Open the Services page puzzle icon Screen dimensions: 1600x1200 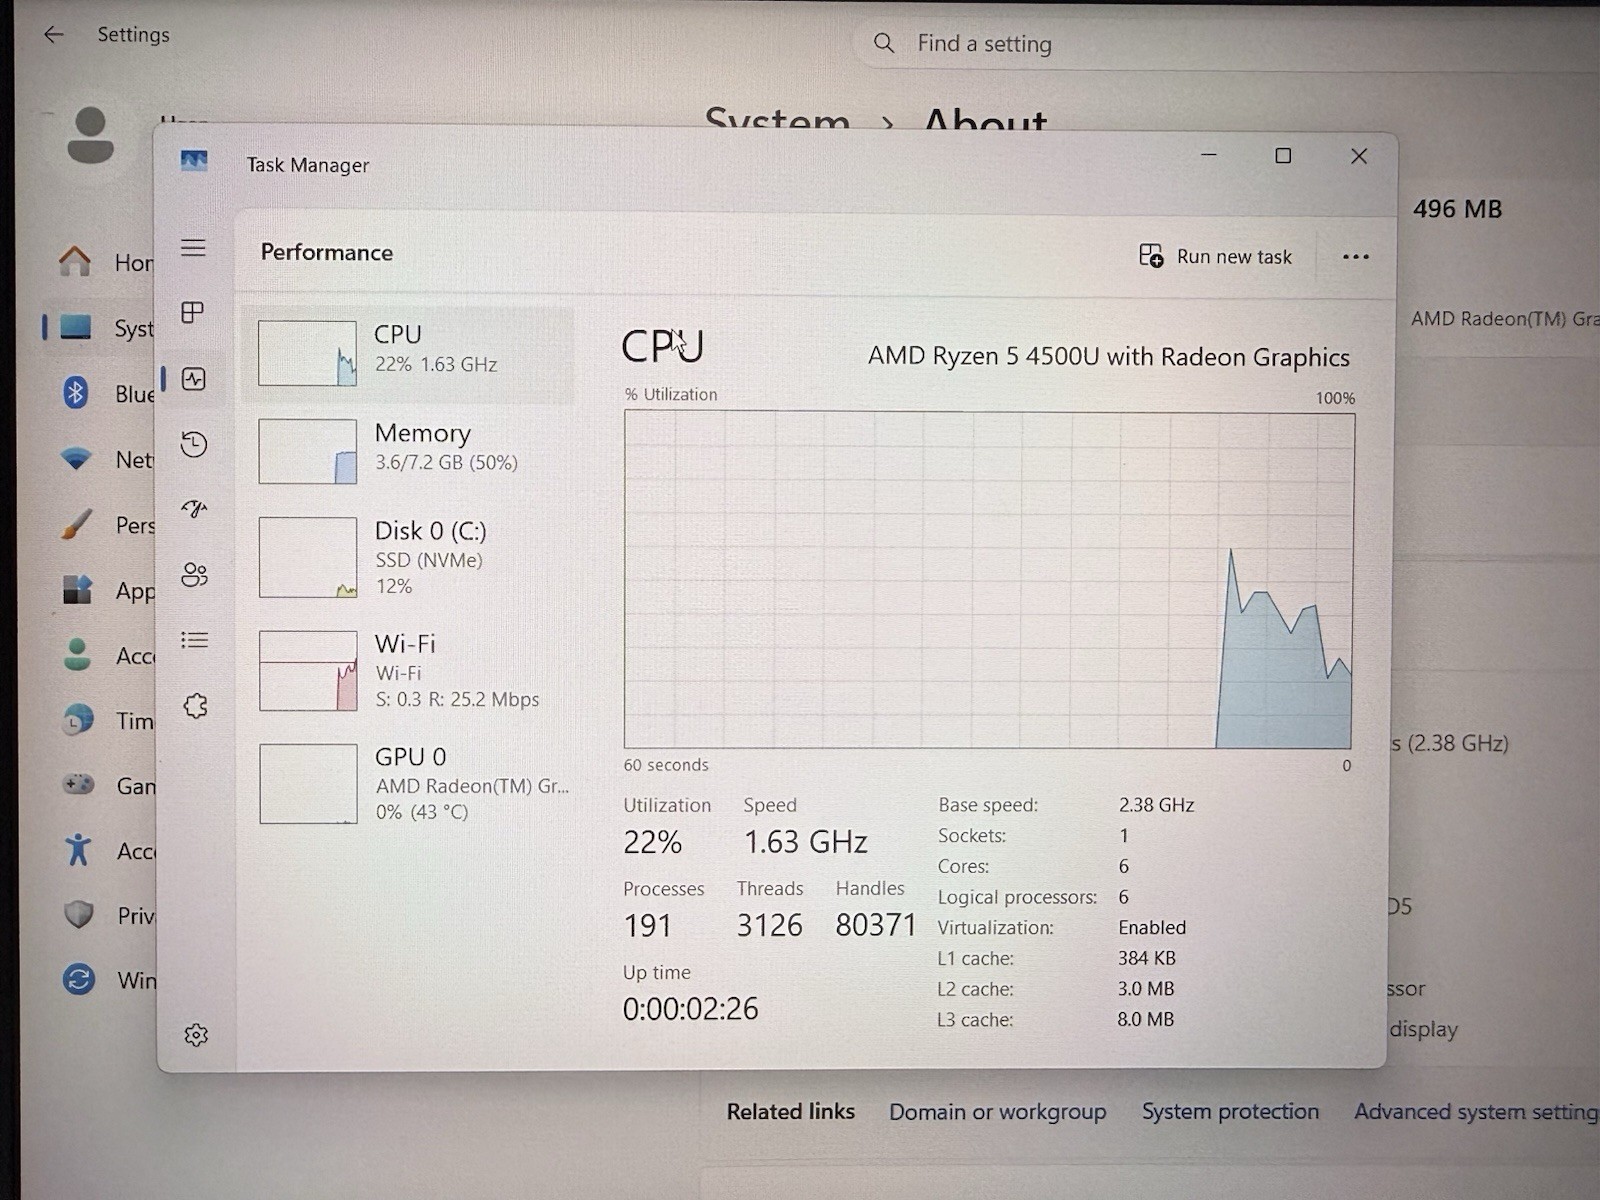pos(196,706)
